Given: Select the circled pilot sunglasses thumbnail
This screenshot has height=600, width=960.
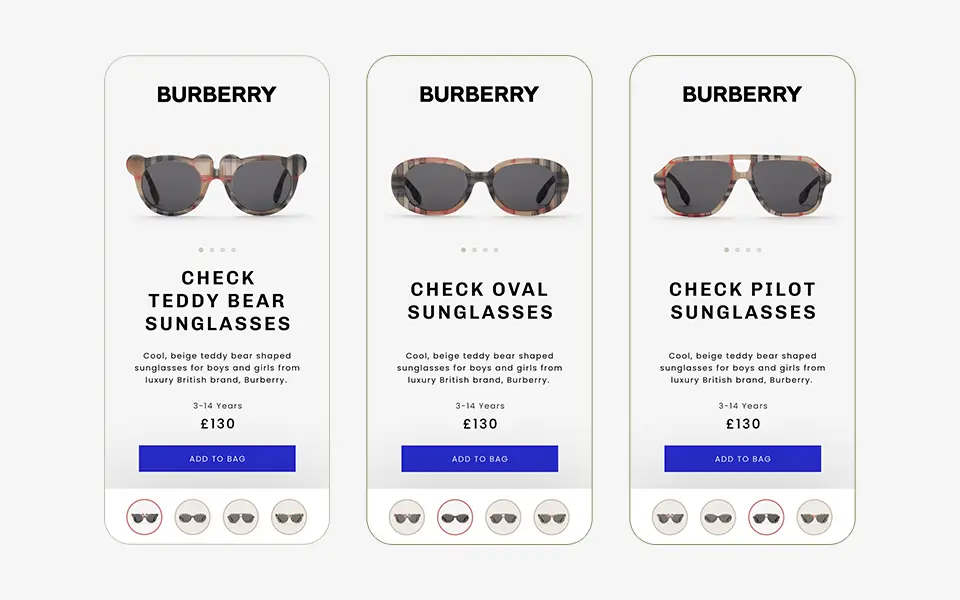Looking at the screenshot, I should [766, 517].
